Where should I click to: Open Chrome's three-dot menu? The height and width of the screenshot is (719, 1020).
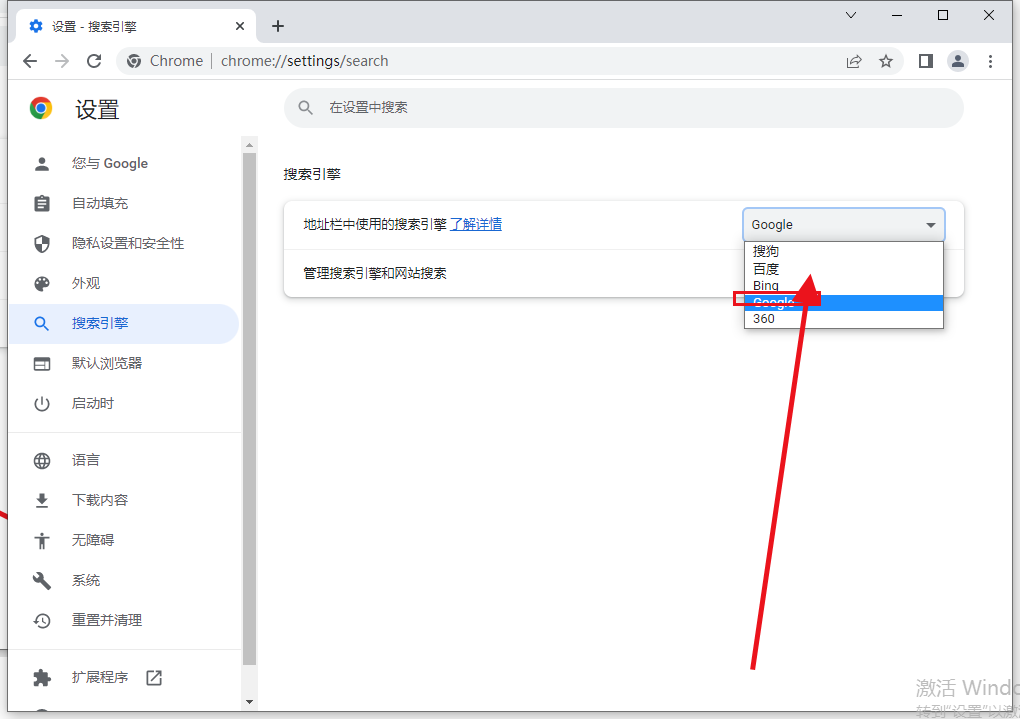click(x=990, y=61)
